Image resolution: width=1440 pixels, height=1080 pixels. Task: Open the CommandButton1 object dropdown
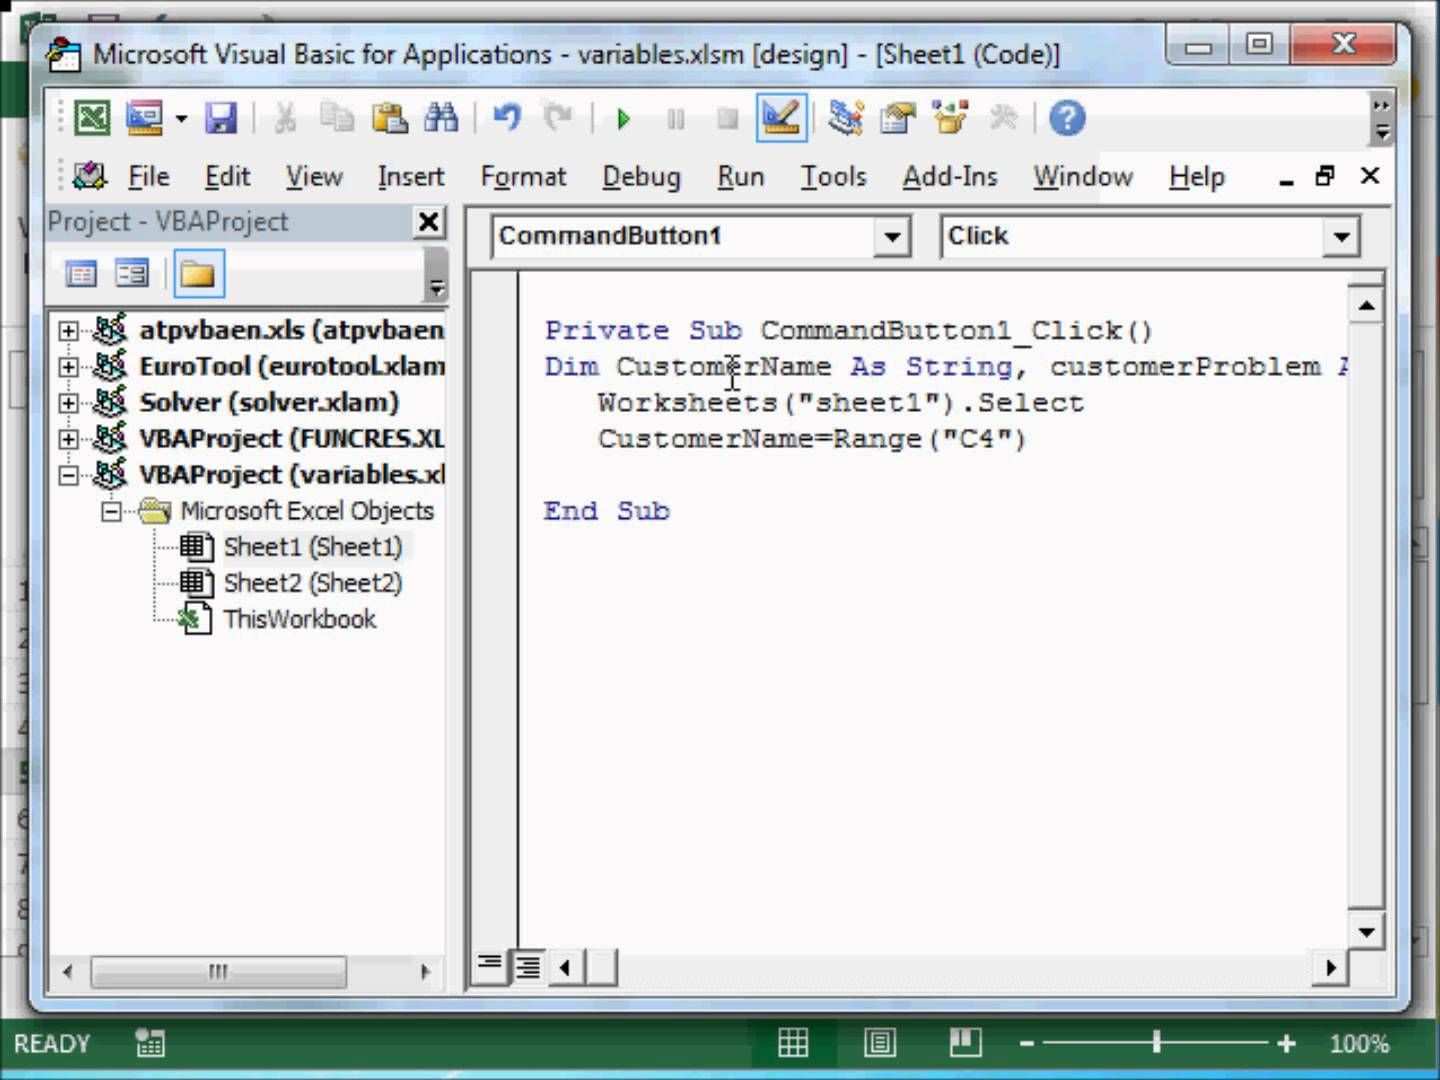(x=890, y=237)
